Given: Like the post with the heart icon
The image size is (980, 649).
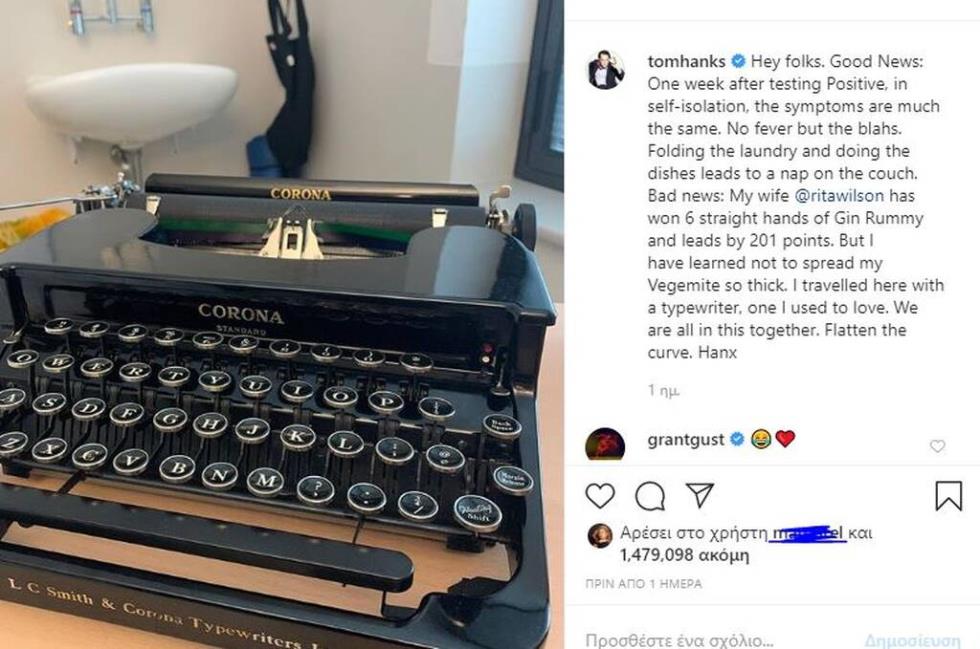Looking at the screenshot, I should click(600, 496).
